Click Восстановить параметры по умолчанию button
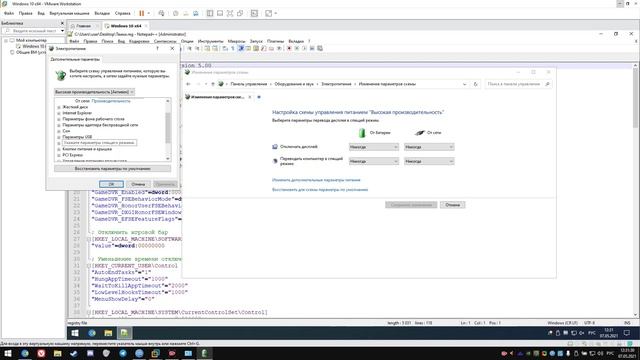Image resolution: width=640 pixels, height=360 pixels. coord(113,169)
